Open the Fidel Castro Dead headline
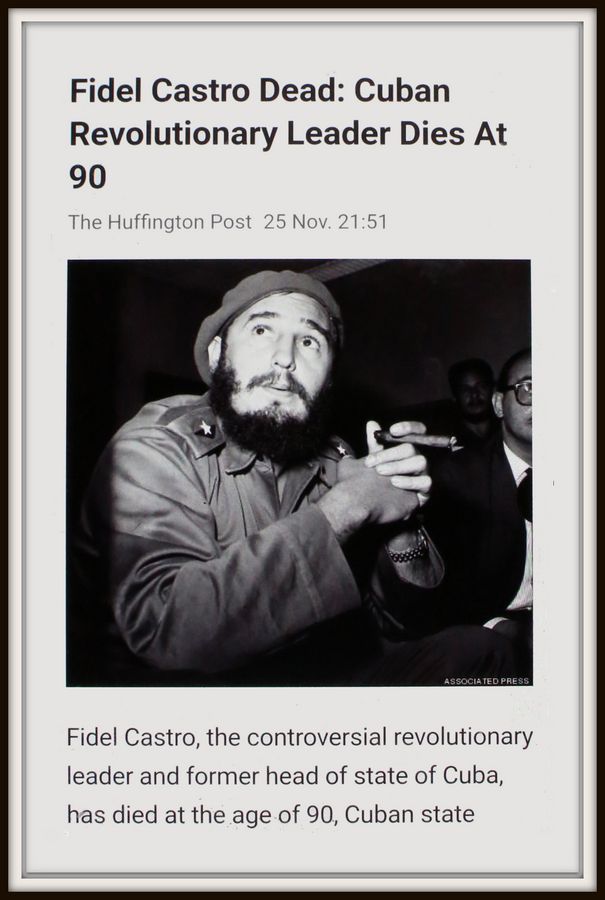The image size is (605, 900). tap(288, 133)
